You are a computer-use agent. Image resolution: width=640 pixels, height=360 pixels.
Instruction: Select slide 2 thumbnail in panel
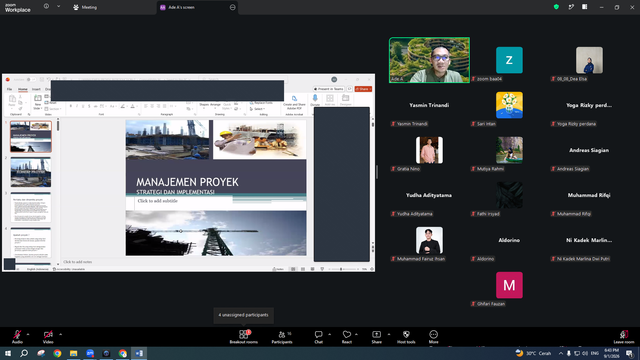tap(31, 172)
